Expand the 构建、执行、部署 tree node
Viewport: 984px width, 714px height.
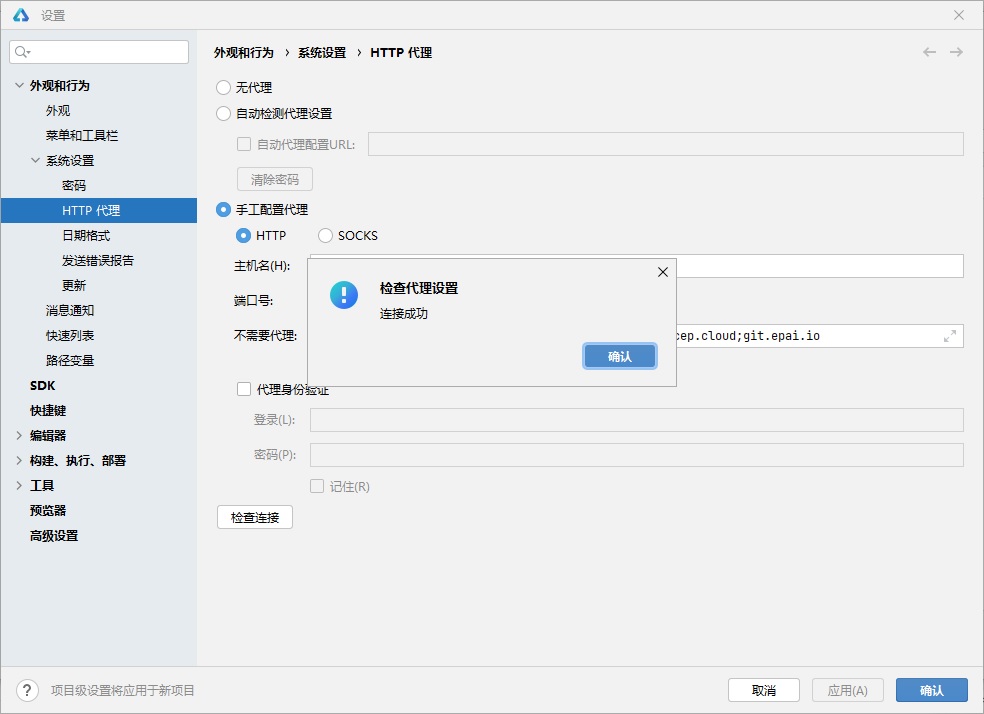[x=17, y=460]
